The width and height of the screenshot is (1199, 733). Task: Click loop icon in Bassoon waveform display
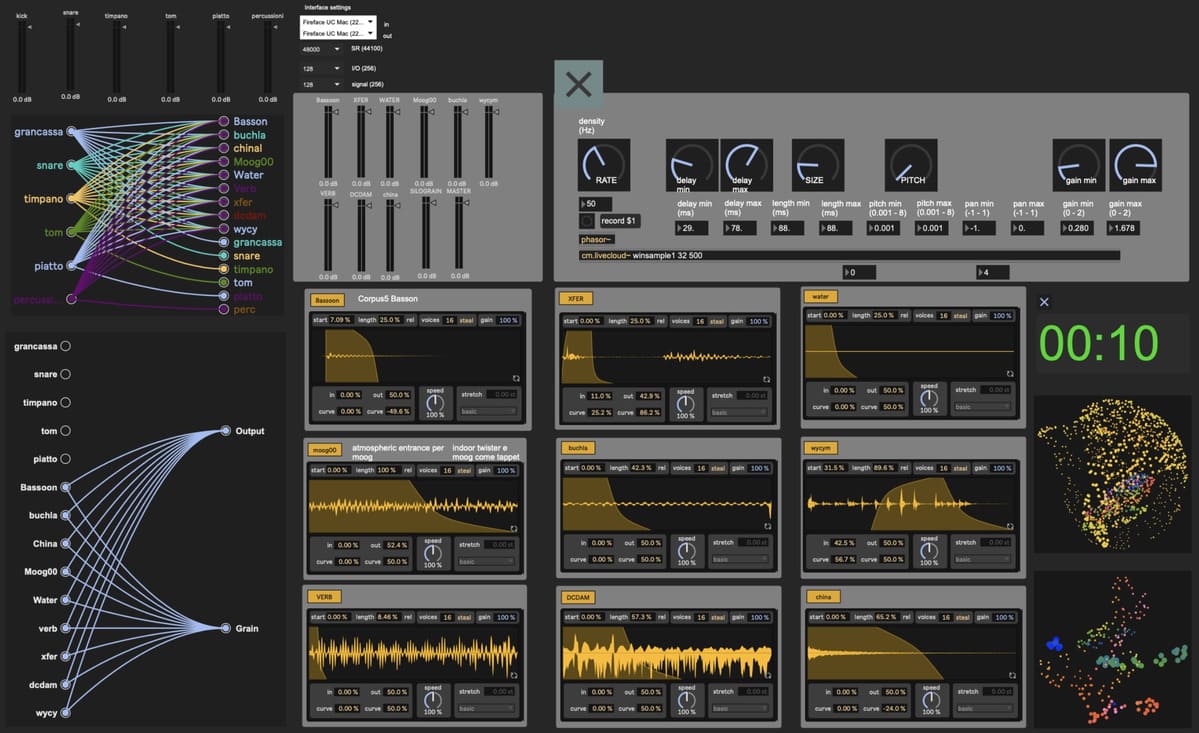coord(516,378)
